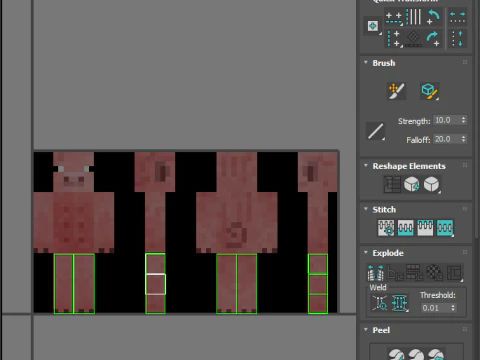Click the Falloff spinner arrows
Screen dimensions: 480x360
(x=463, y=139)
